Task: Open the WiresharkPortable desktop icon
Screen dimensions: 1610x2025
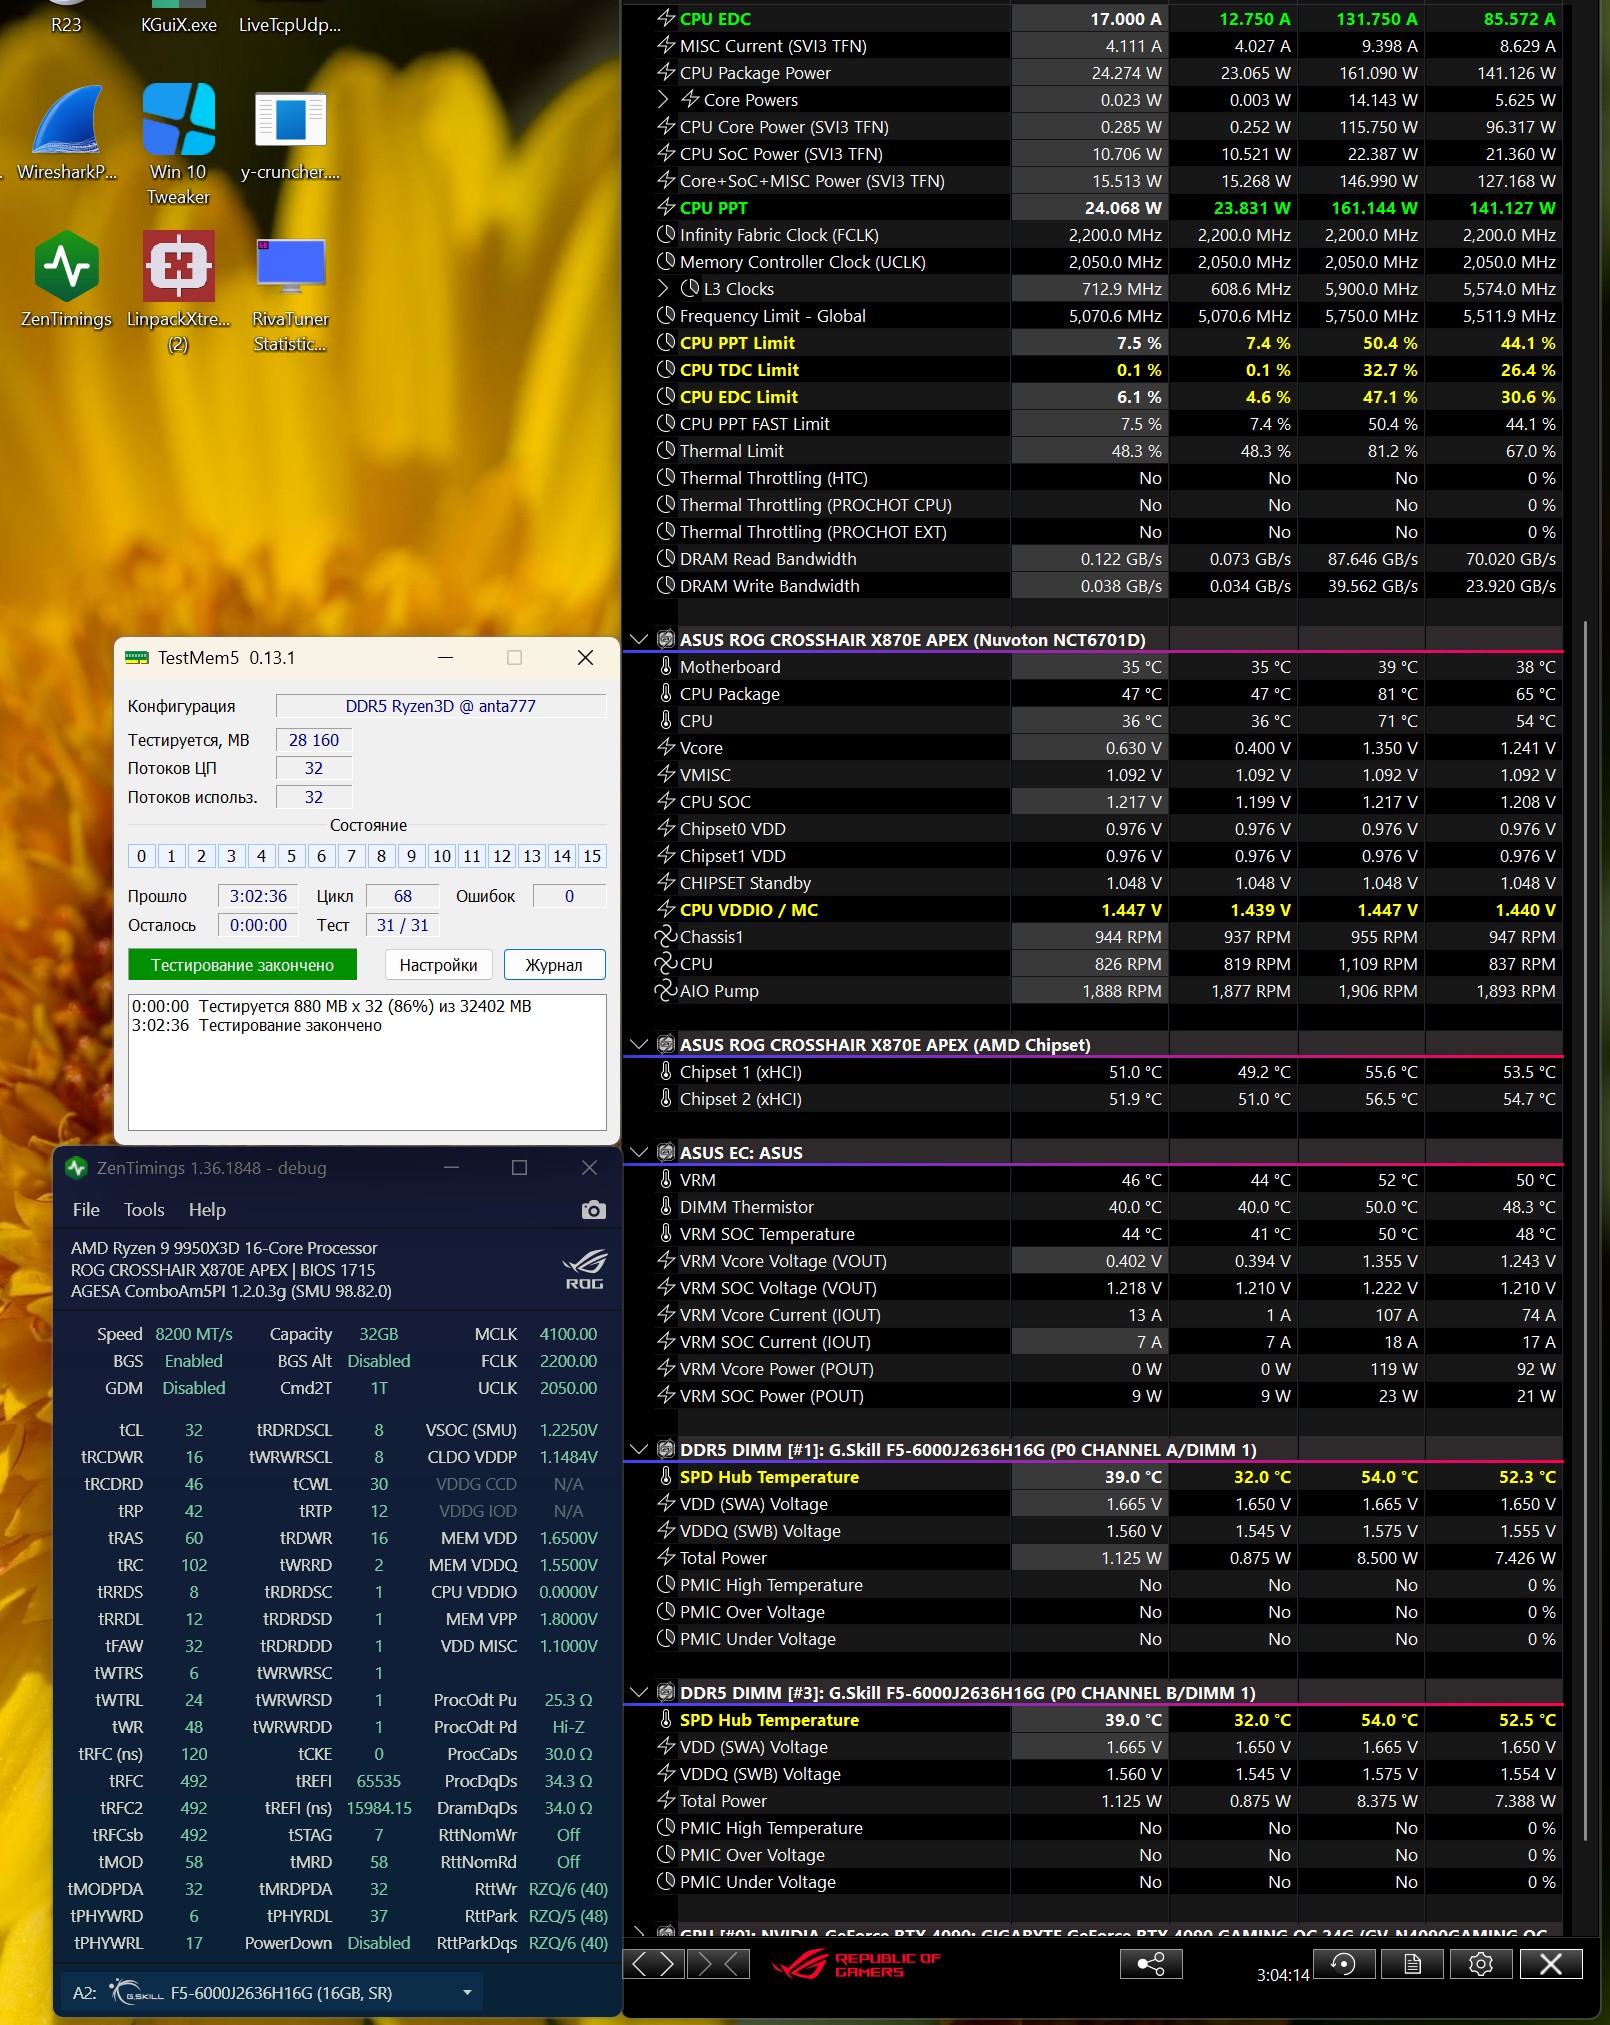Action: click(x=66, y=133)
